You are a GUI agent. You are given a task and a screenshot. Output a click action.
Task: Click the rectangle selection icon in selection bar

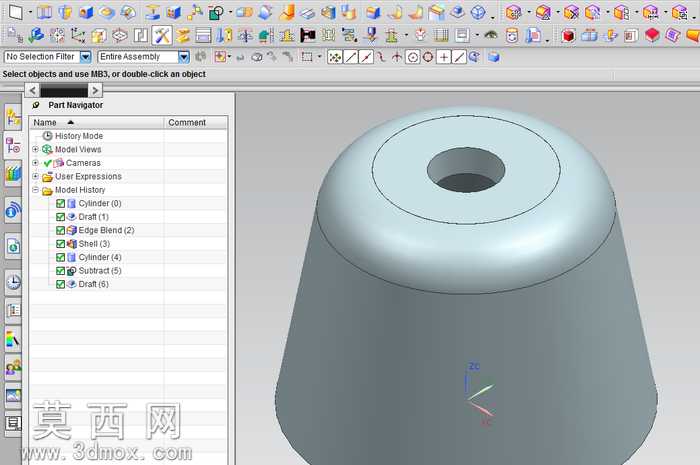(307, 57)
